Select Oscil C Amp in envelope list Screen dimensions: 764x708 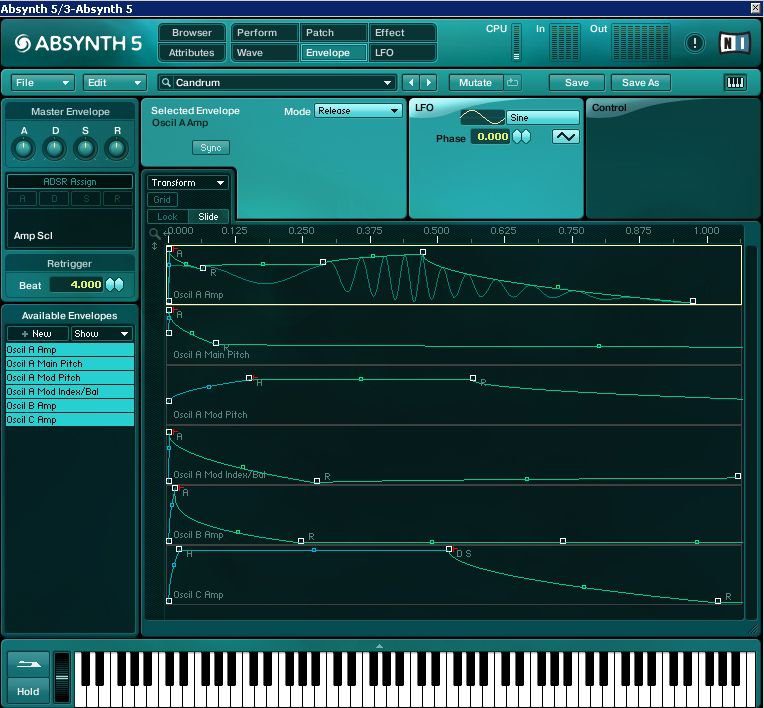(x=70, y=420)
